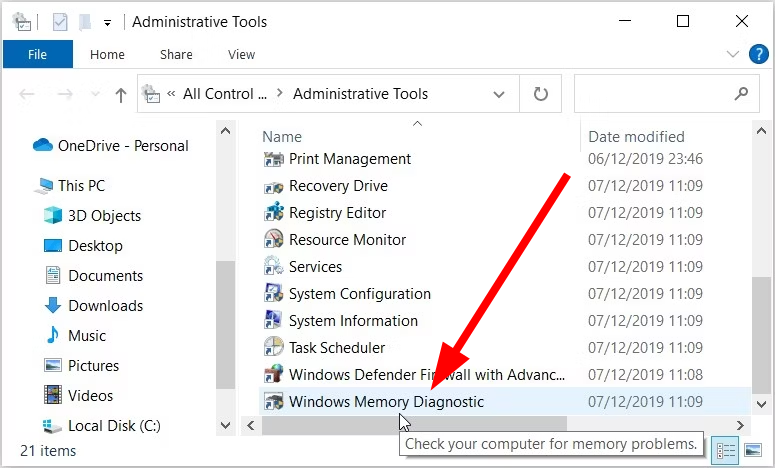
Task: Open the Quick Access Toolbar dropdown
Action: coord(108,22)
